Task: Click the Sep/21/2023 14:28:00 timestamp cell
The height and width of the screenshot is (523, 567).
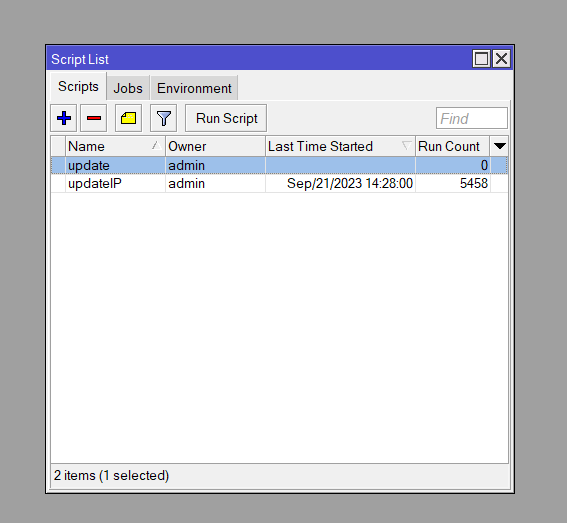Action: click(x=340, y=184)
